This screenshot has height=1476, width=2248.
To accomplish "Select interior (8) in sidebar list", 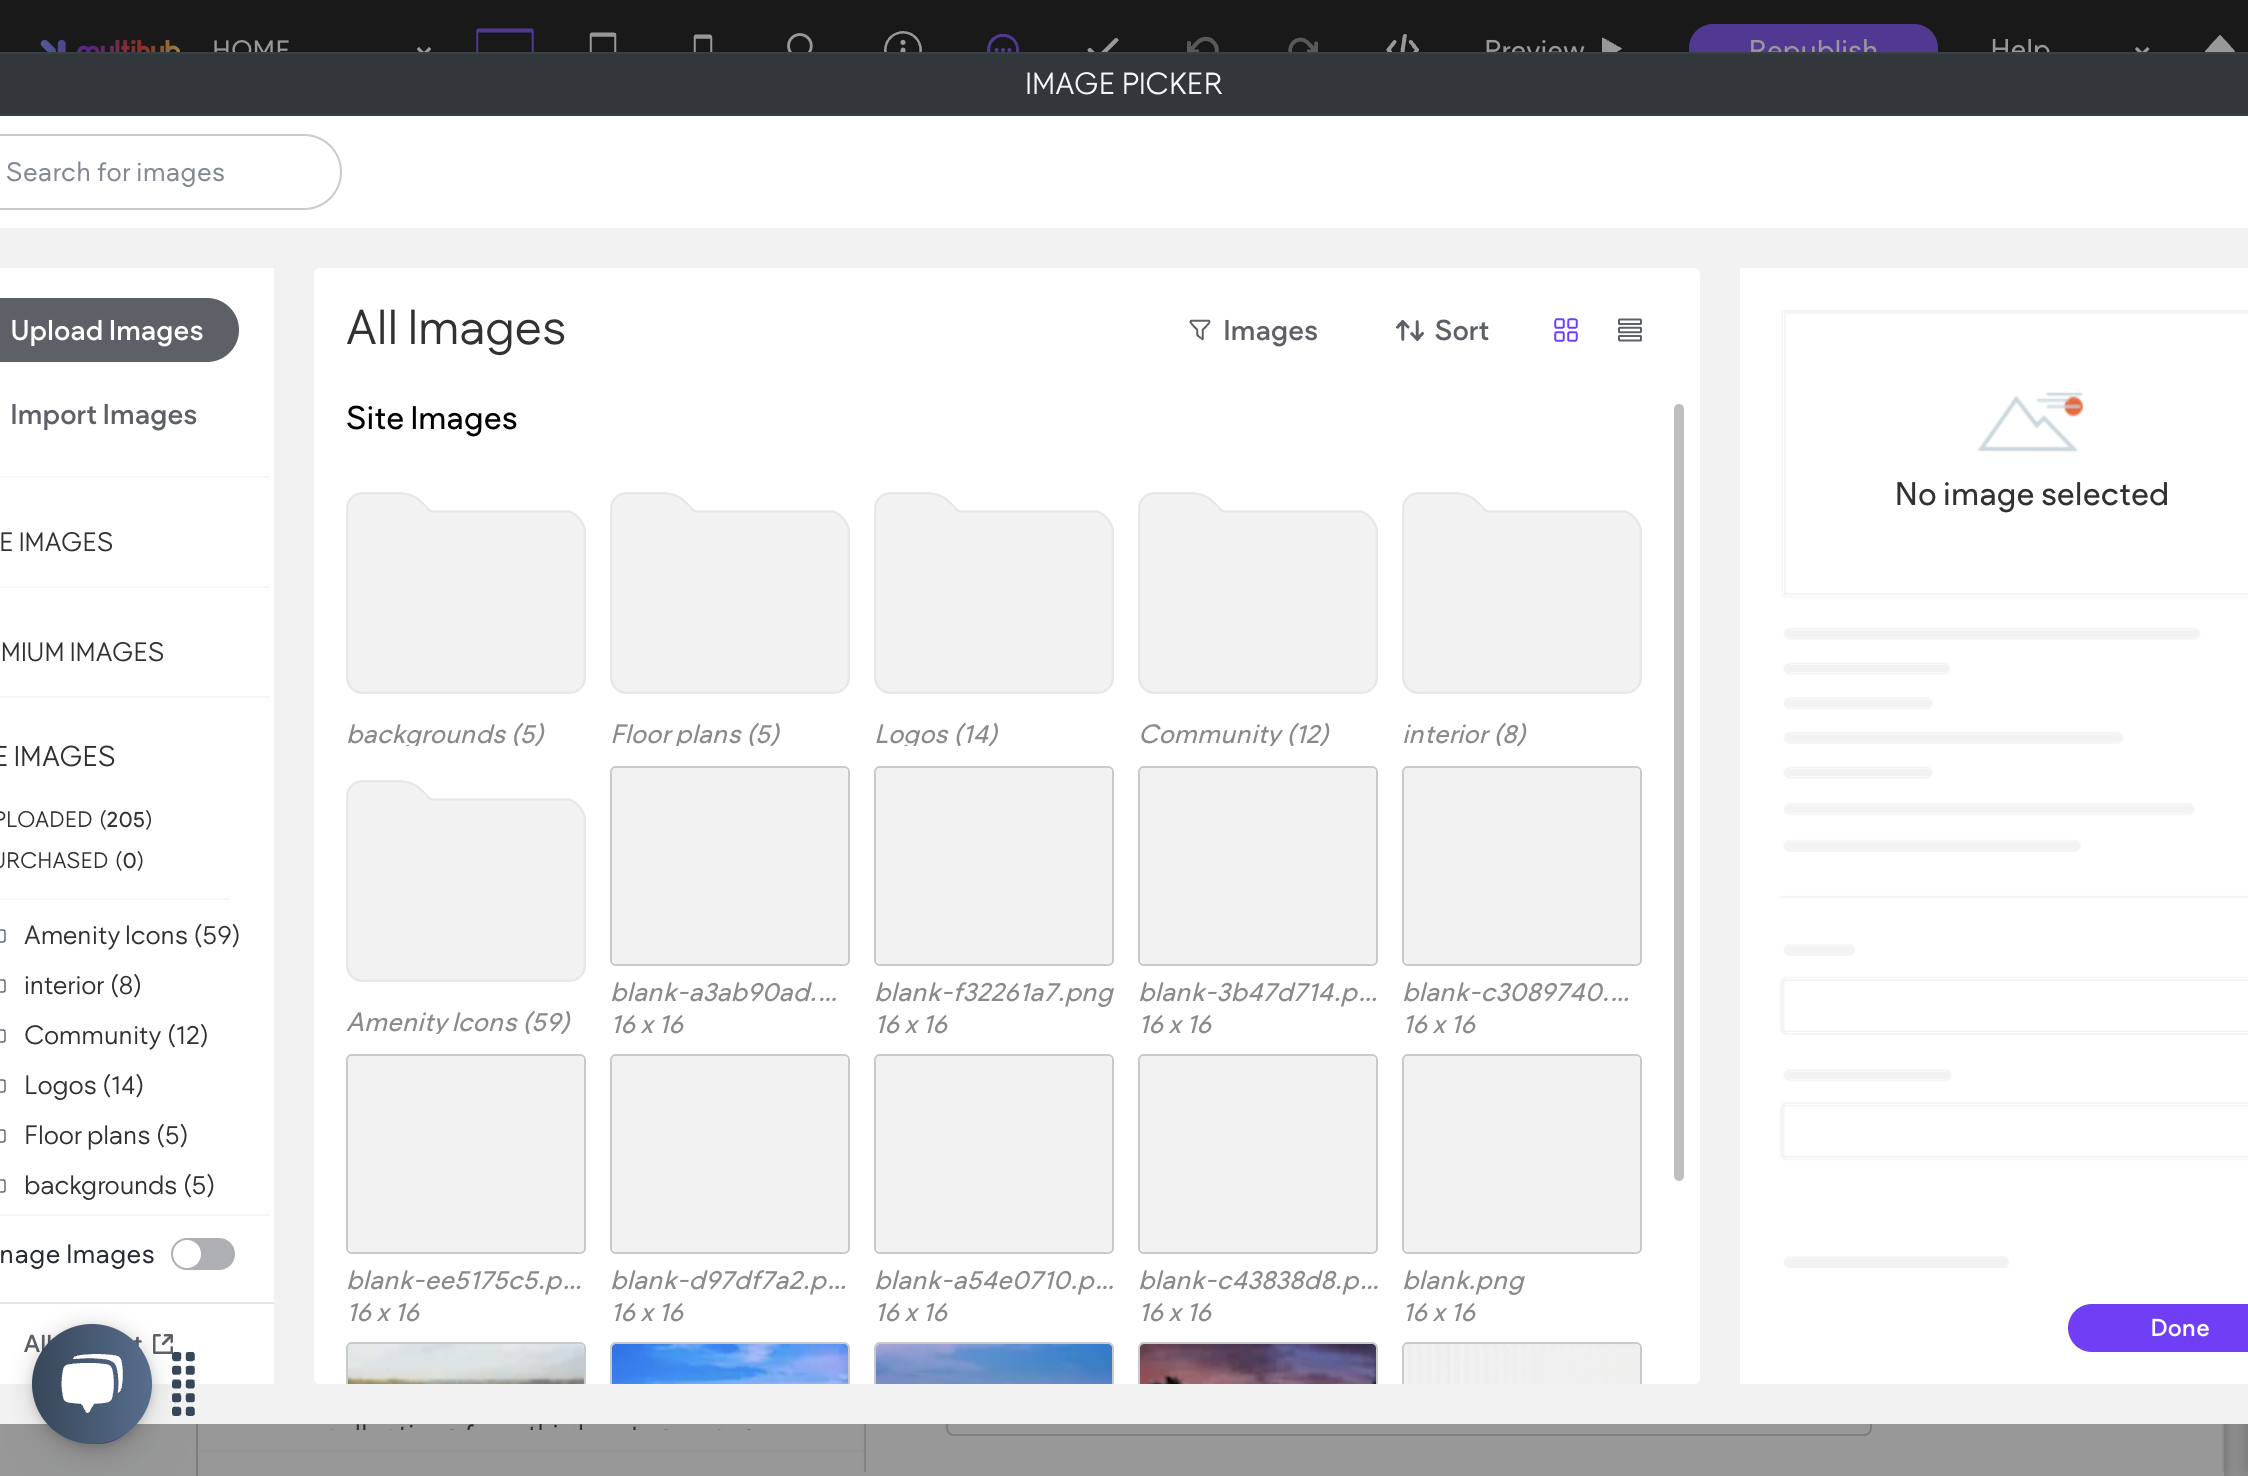I will (x=82, y=985).
